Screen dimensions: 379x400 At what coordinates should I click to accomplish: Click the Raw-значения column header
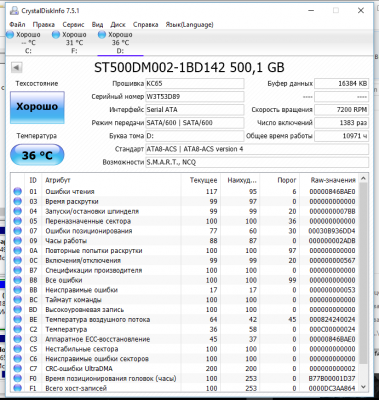pos(330,180)
